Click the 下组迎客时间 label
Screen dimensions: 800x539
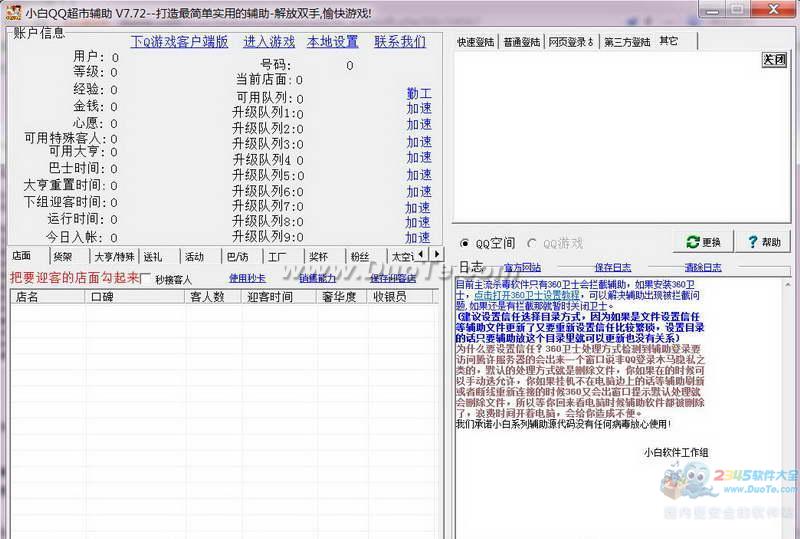point(64,202)
